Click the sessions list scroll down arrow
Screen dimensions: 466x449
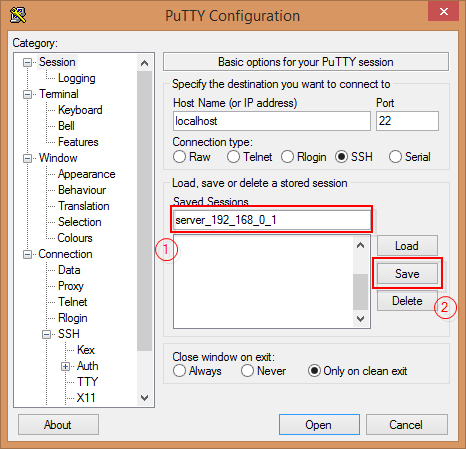pos(360,318)
